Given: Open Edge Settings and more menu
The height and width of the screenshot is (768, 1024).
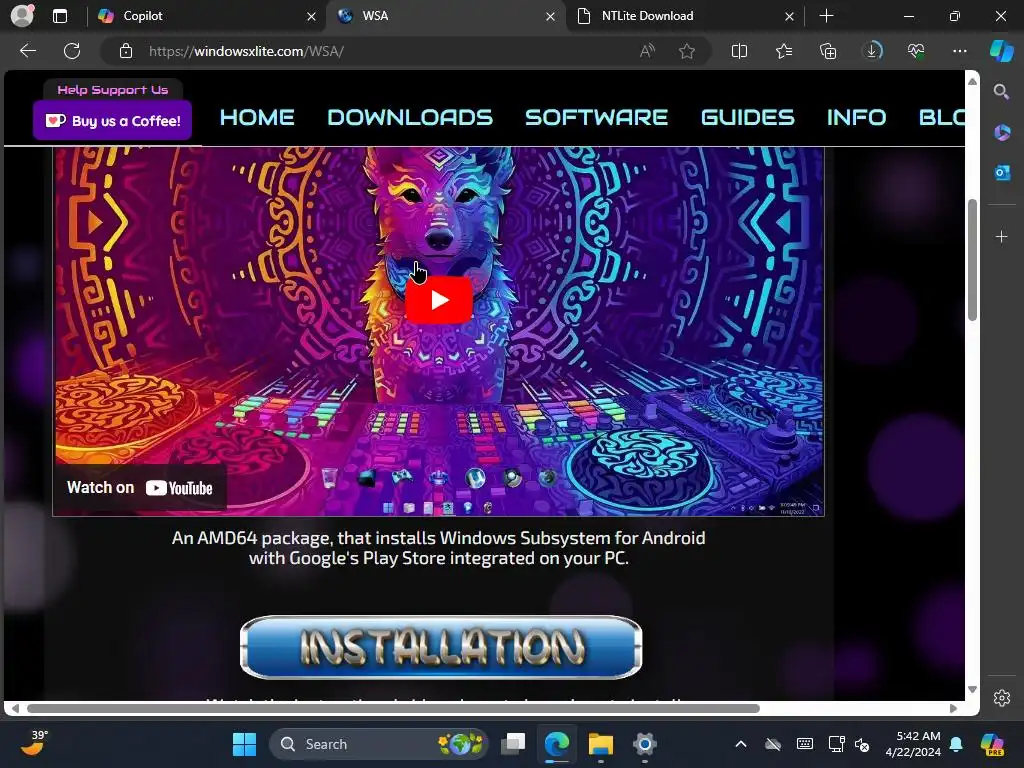Looking at the screenshot, I should (x=959, y=51).
